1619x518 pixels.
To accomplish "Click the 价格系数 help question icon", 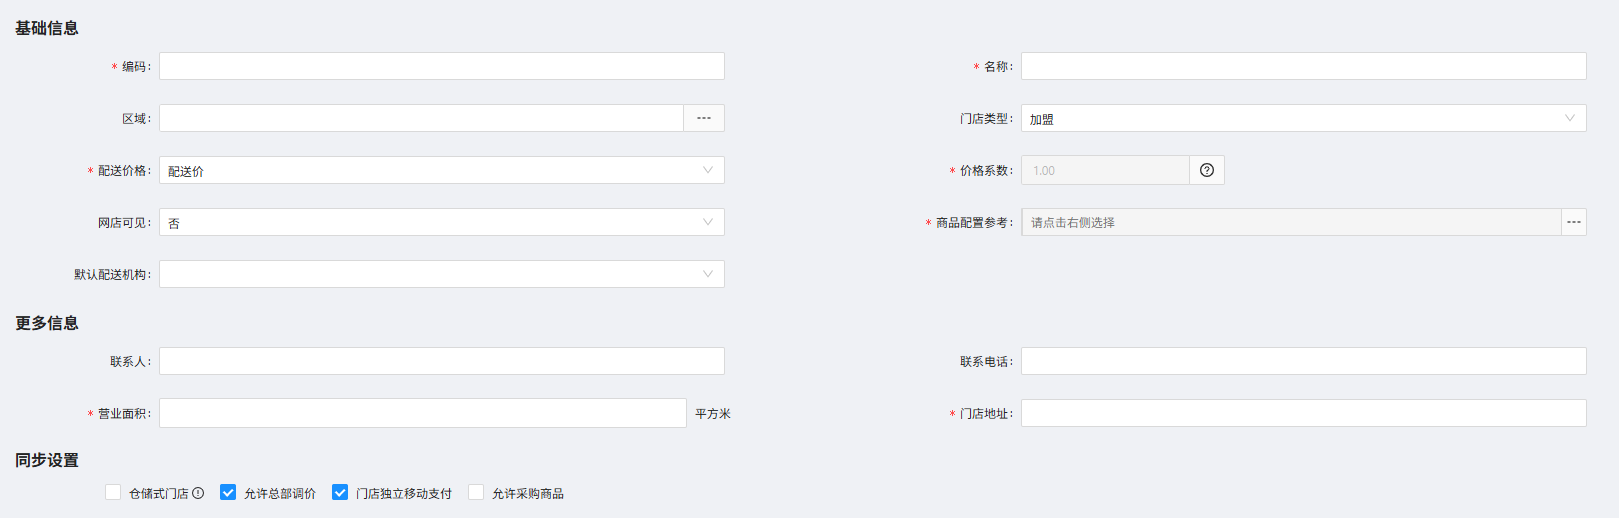I will point(1207,170).
